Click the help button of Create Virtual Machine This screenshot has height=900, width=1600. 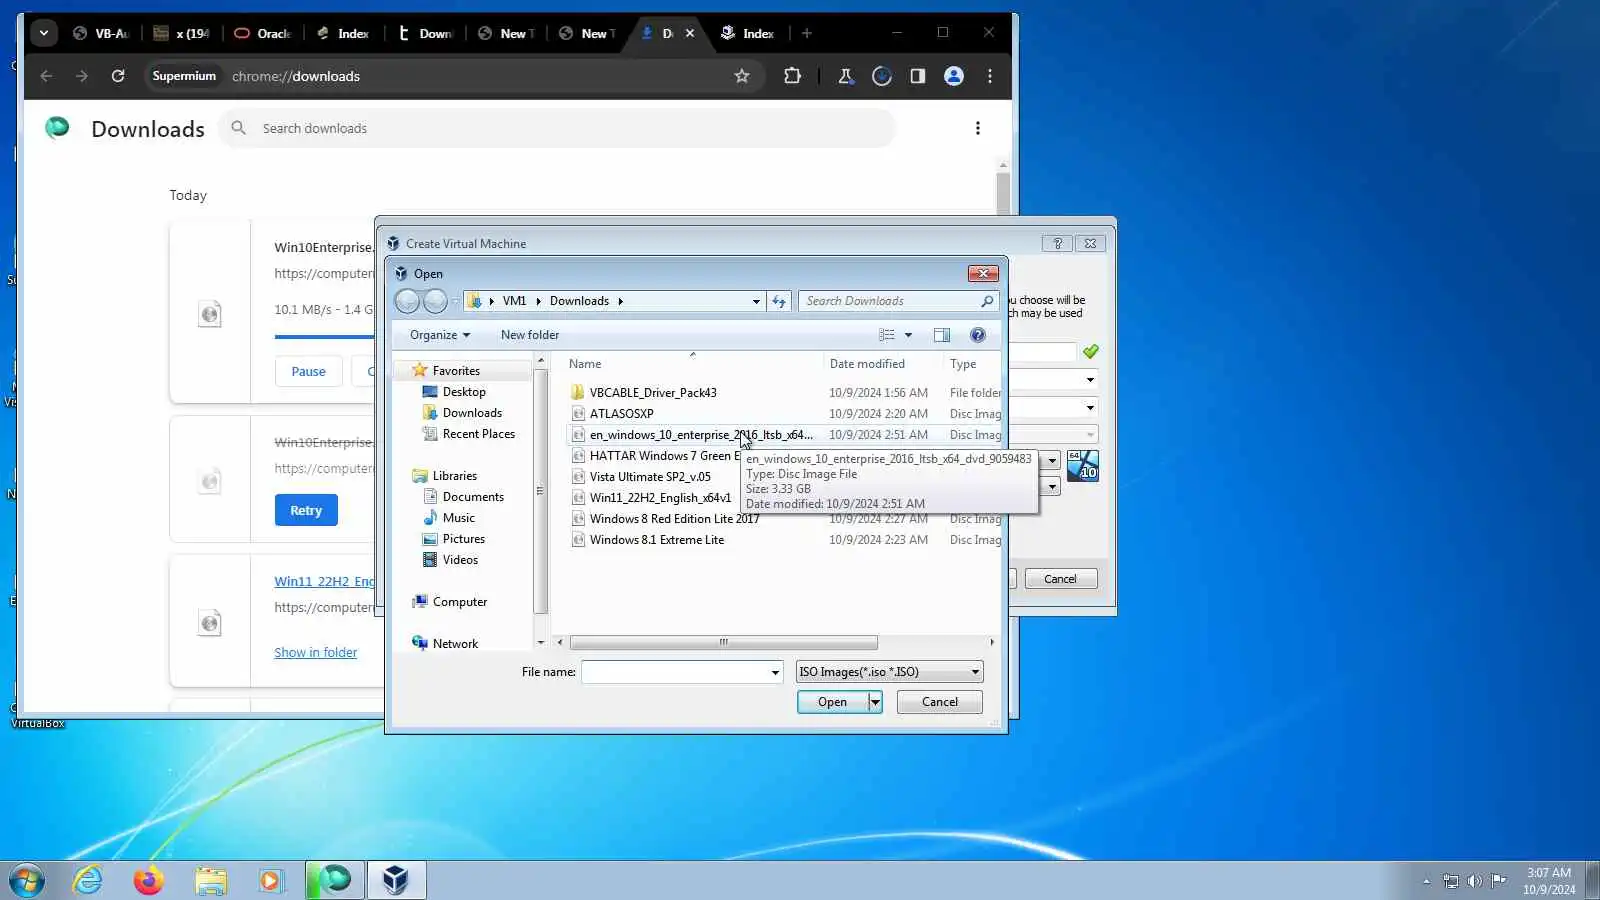(1057, 243)
